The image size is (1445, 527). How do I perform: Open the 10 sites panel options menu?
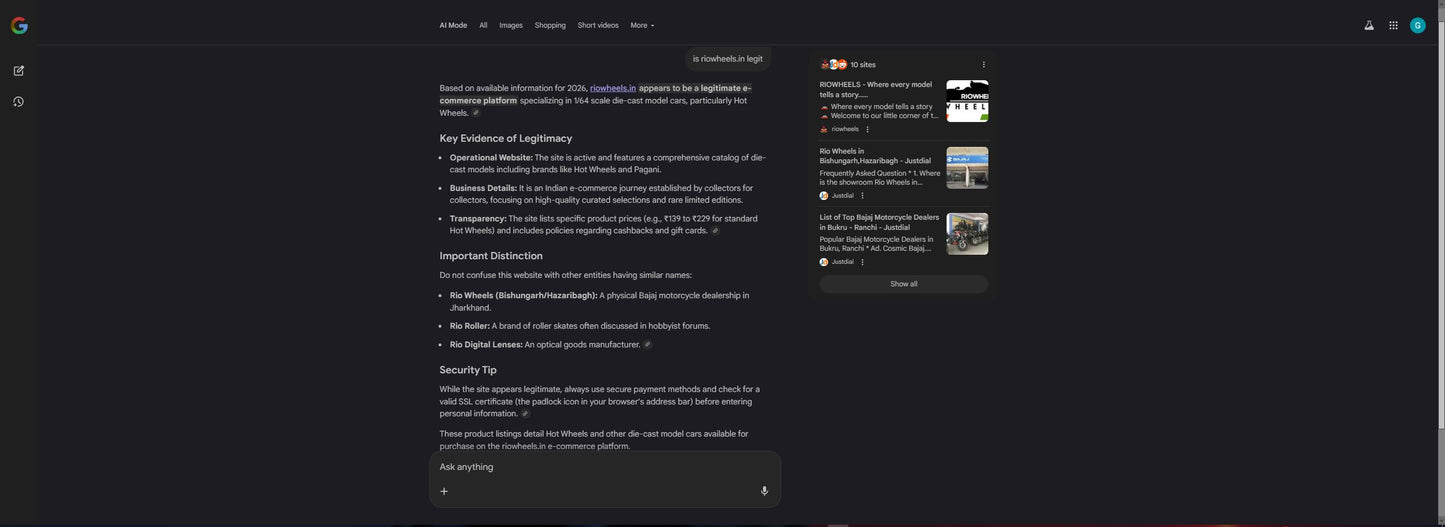[984, 65]
